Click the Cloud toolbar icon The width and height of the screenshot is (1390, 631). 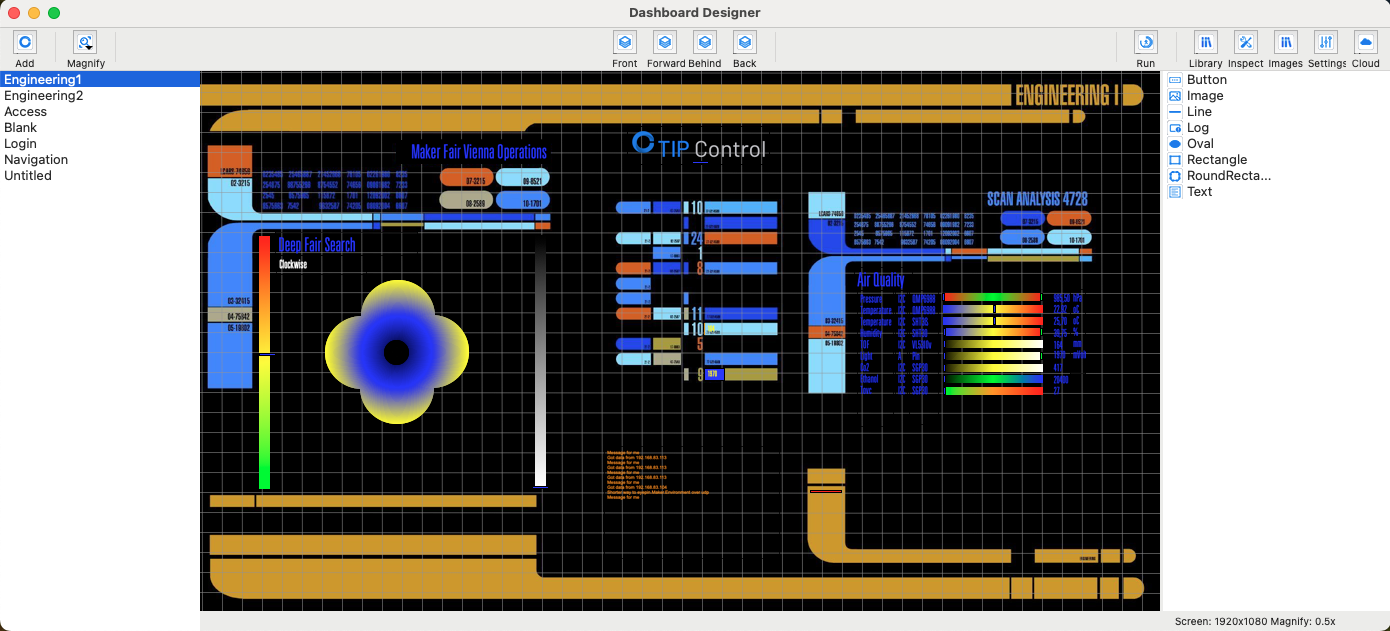(1366, 43)
